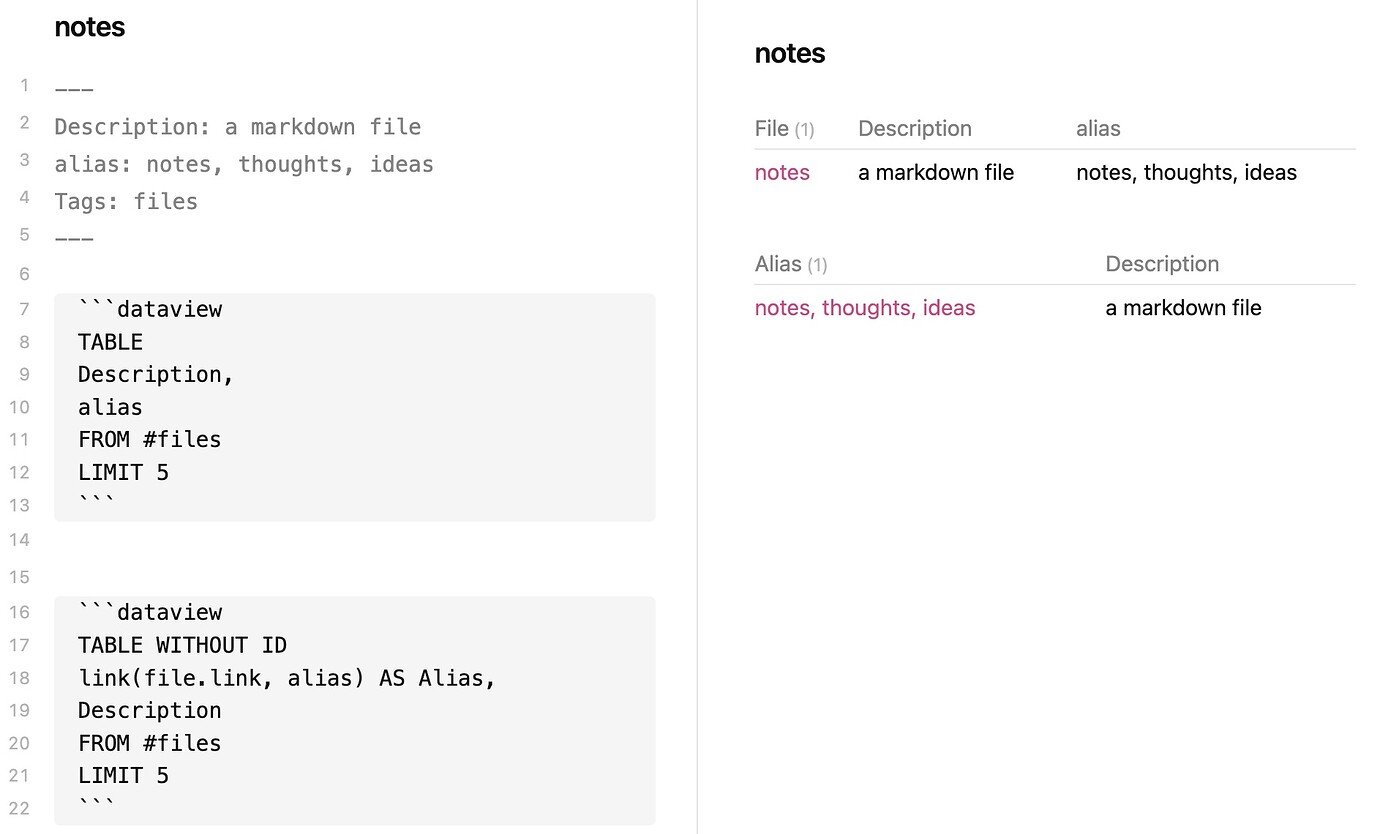Screen dimensions: 1380x834
Task: Click "TABLE WITHOUT ID" on line 17
Action: tap(182, 645)
